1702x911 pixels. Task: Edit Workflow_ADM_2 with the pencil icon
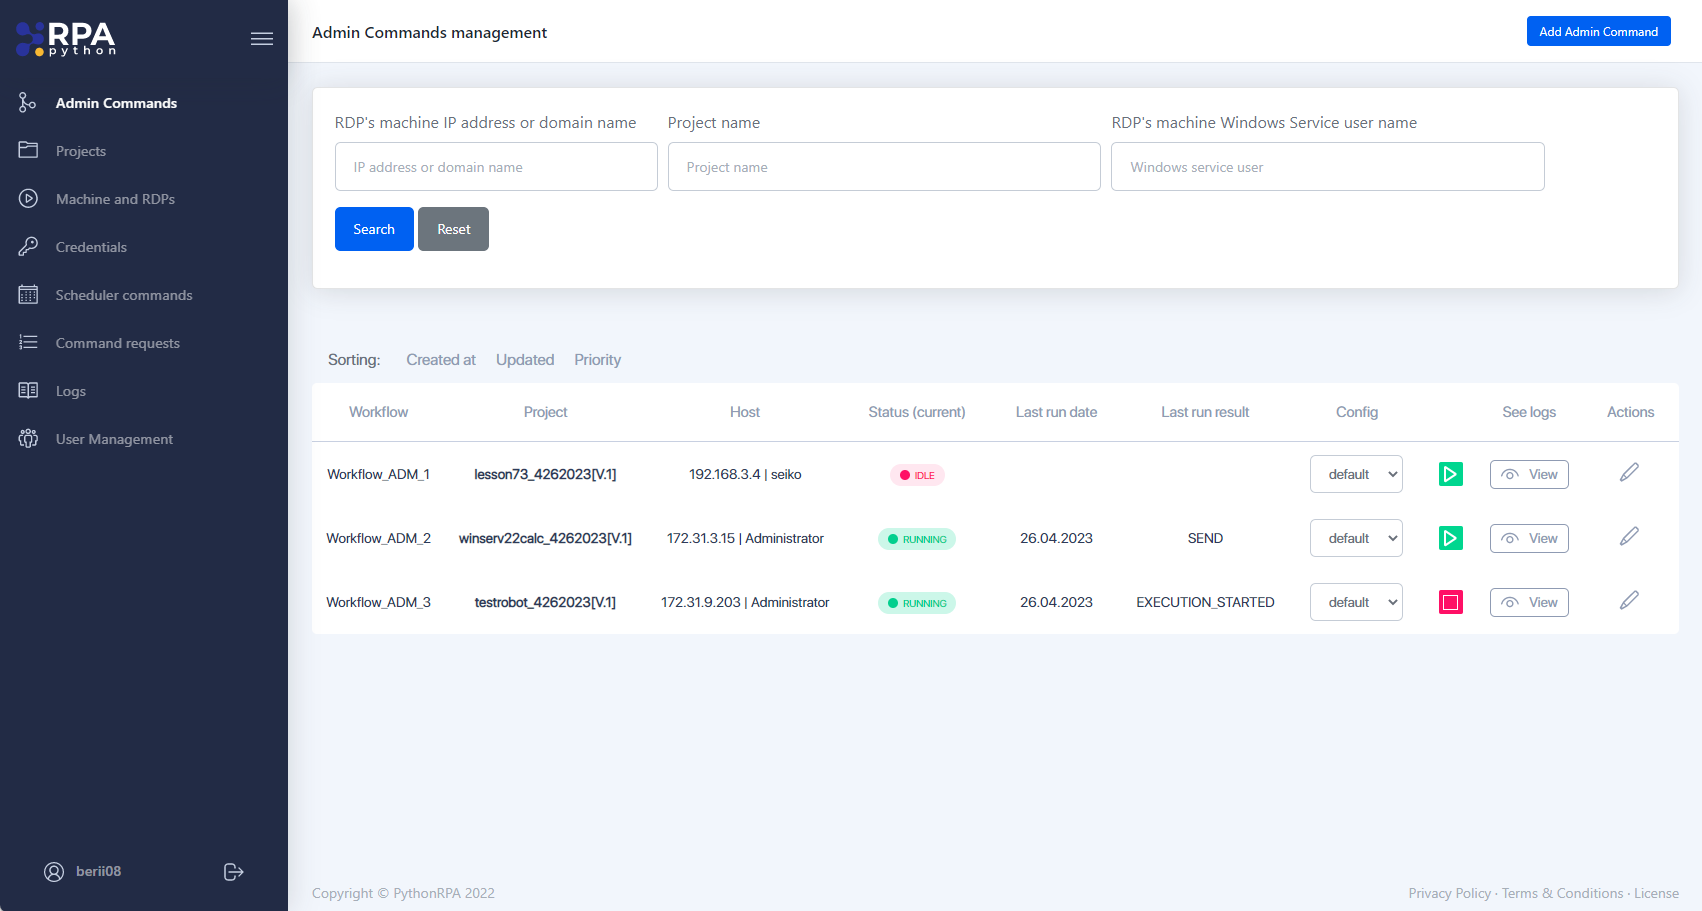tap(1629, 537)
